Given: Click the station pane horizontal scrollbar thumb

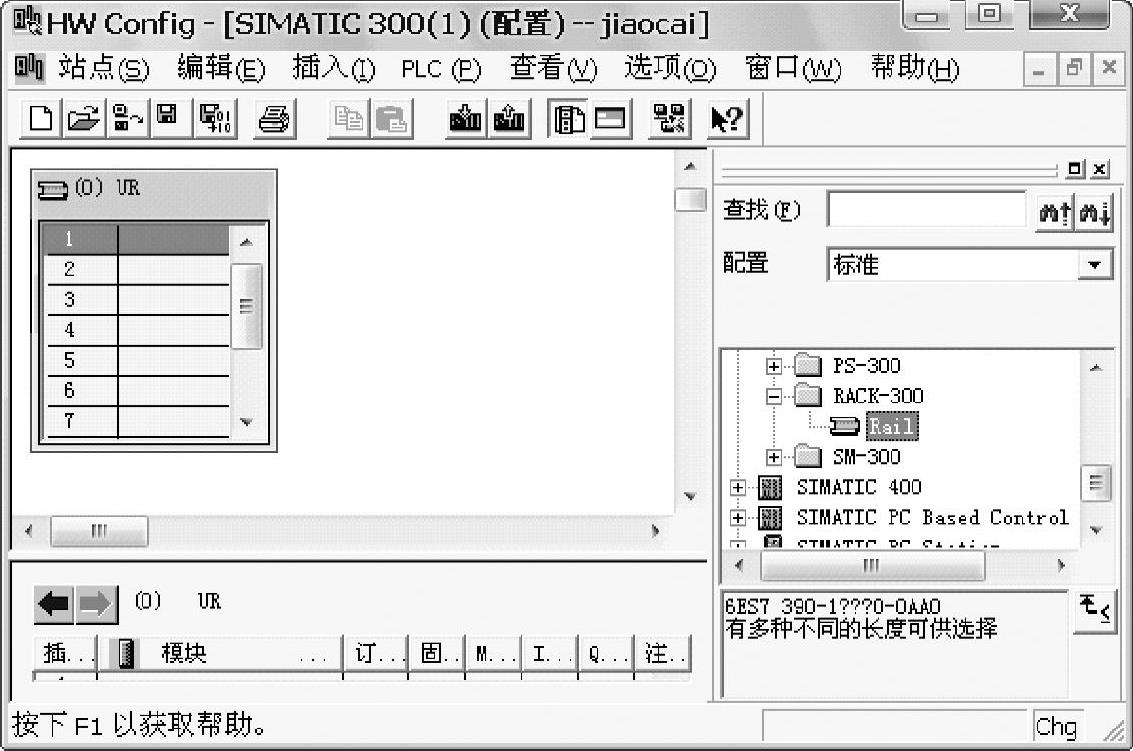Looking at the screenshot, I should [x=99, y=531].
